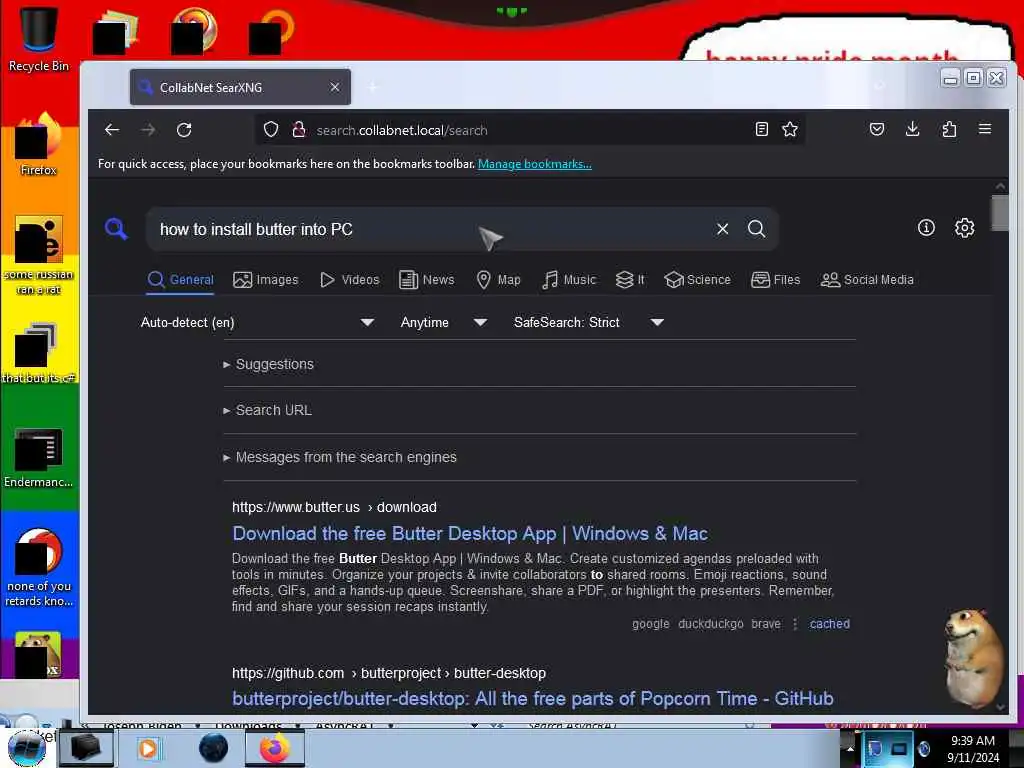This screenshot has height=768, width=1024.
Task: Switch to the News category tab
Action: tap(426, 280)
